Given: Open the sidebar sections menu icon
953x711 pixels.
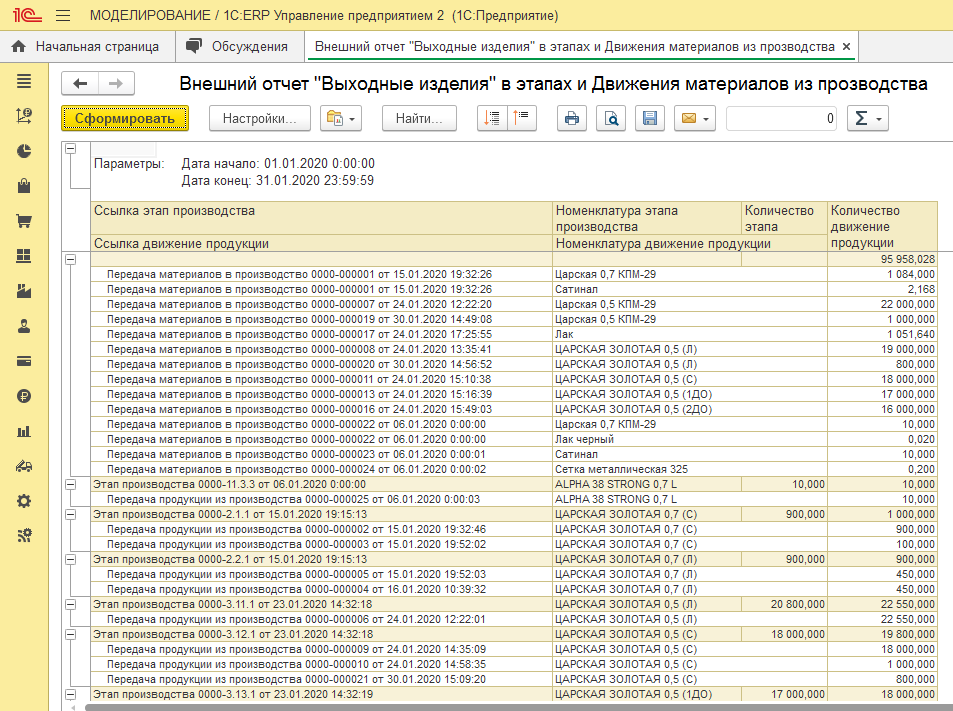Looking at the screenshot, I should point(24,81).
